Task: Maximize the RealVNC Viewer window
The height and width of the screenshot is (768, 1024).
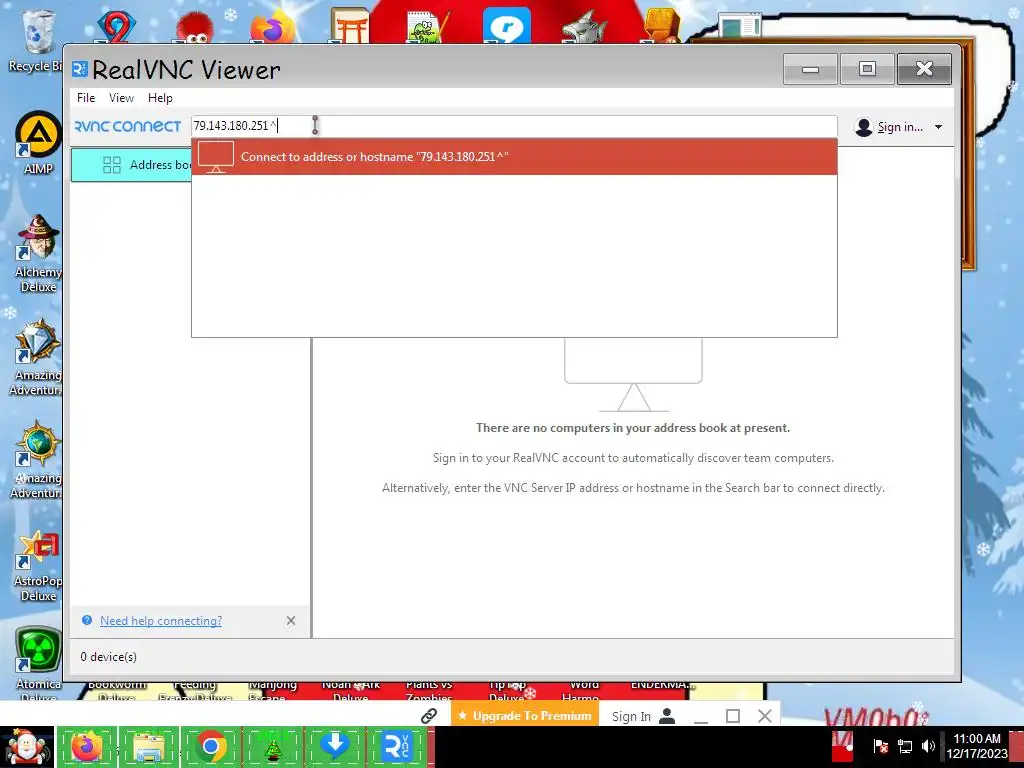Action: pos(867,69)
